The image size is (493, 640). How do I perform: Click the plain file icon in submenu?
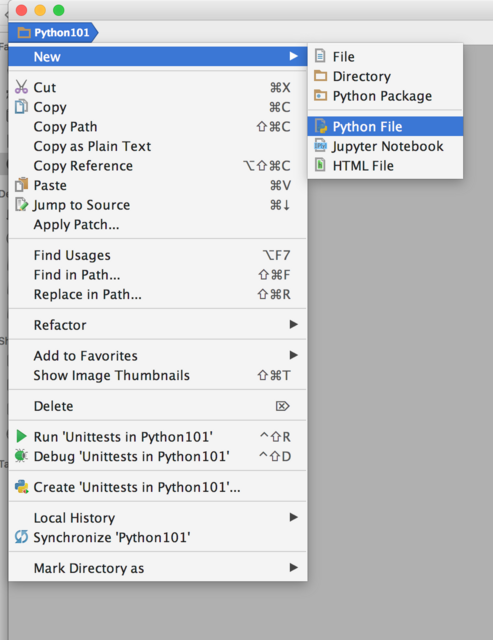[x=320, y=56]
